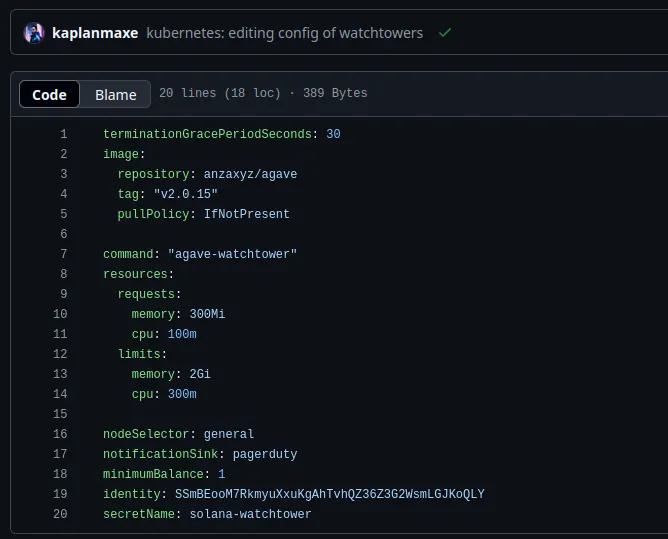Viewport: 668px width, 539px height.
Task: Click the "agave-watchtower" command string
Action: [232, 254]
